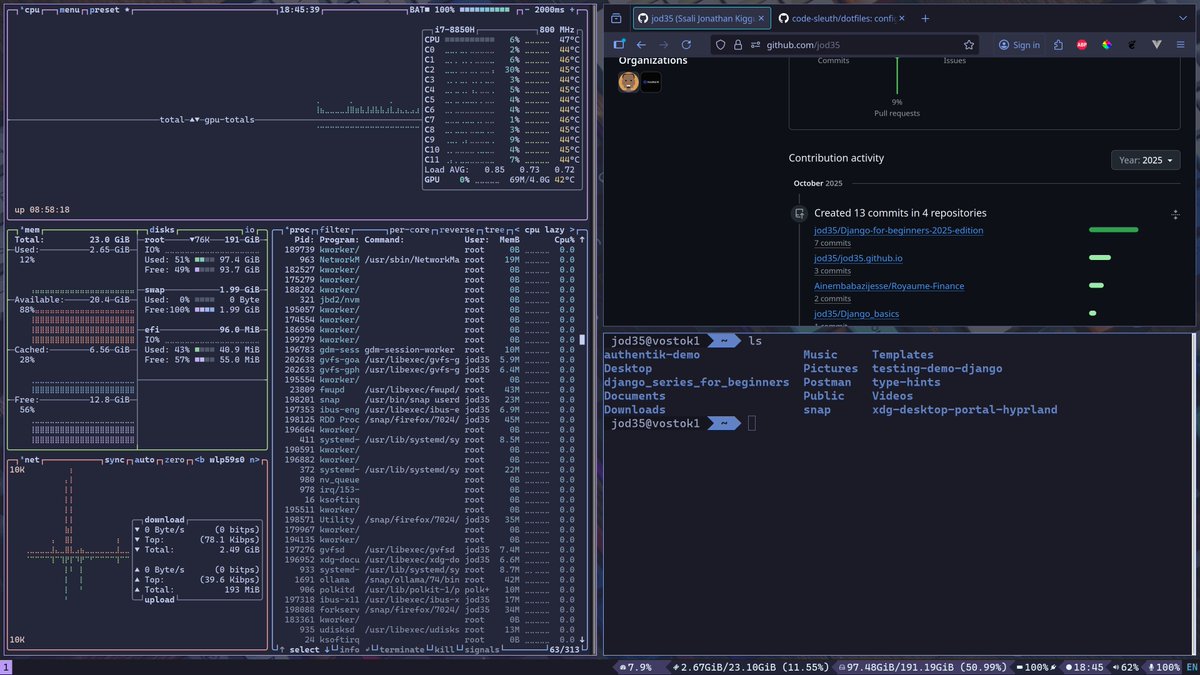
Task: Click the 7 commits link
Action: pos(832,243)
